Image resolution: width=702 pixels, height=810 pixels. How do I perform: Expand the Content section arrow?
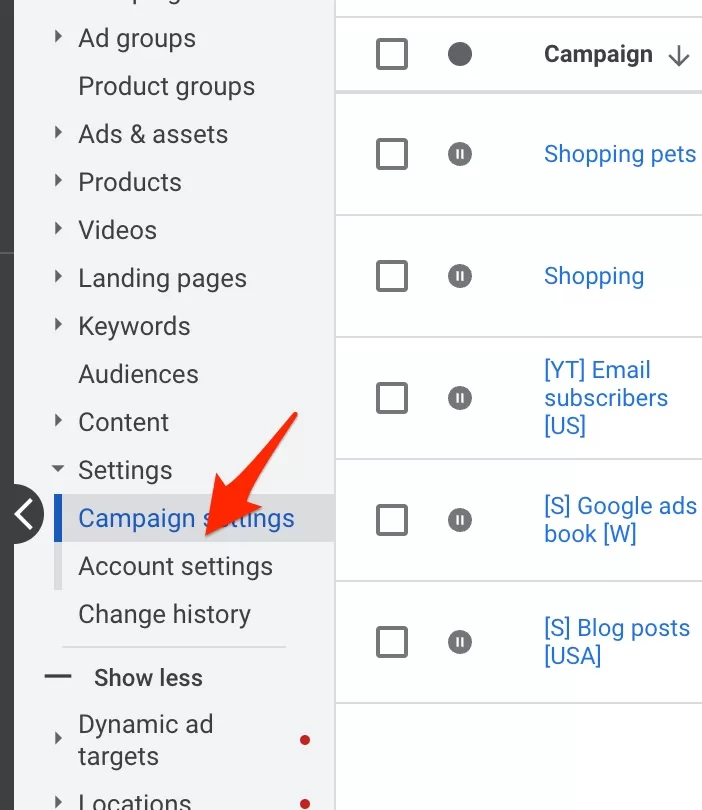(58, 420)
